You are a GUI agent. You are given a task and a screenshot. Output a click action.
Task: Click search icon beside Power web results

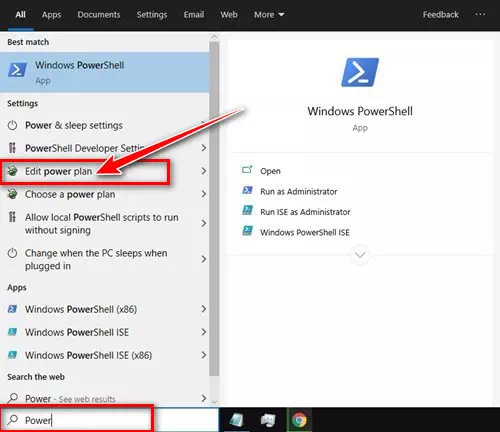coord(13,398)
